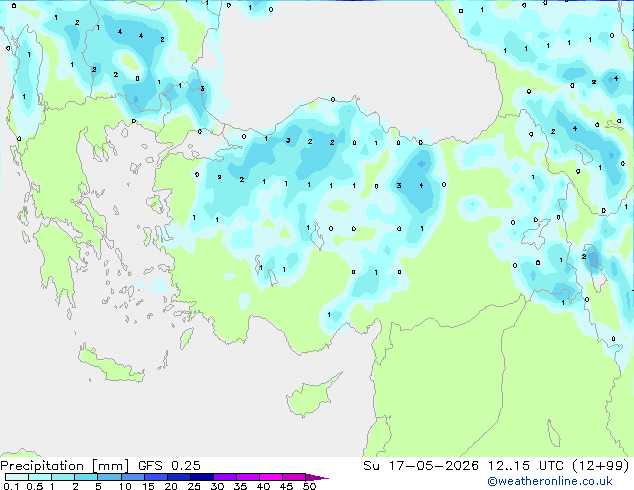Click the 0.1–0.5 mm palest legend swatch
The image size is (634, 490).
tap(17, 477)
